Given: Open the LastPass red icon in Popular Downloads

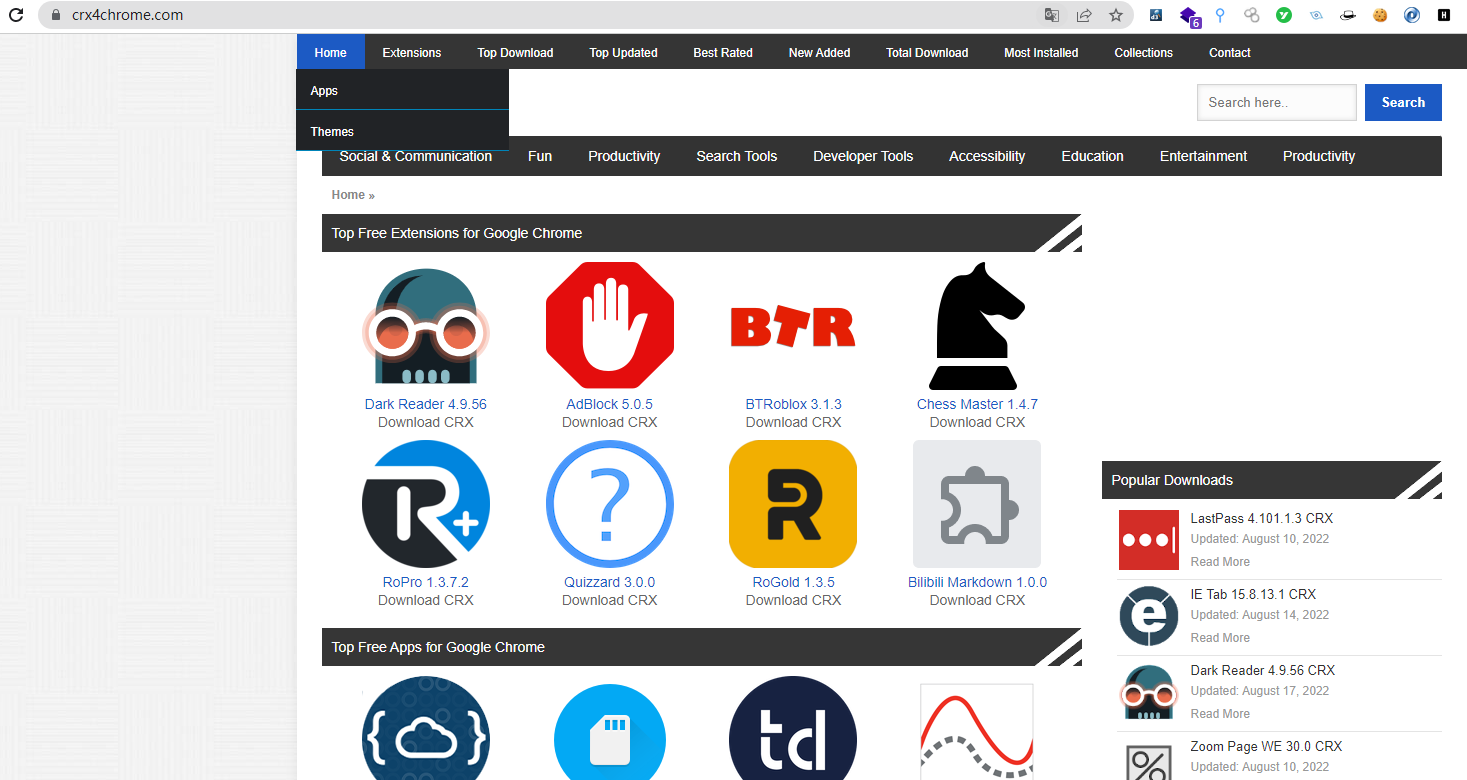Looking at the screenshot, I should click(x=1149, y=540).
